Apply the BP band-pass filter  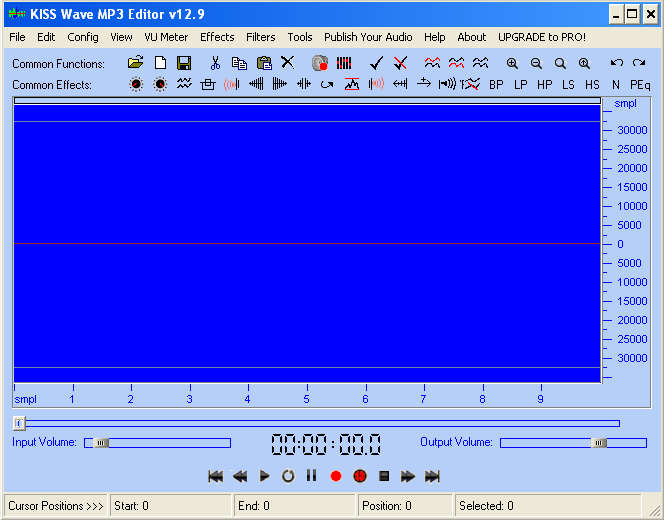(496, 85)
